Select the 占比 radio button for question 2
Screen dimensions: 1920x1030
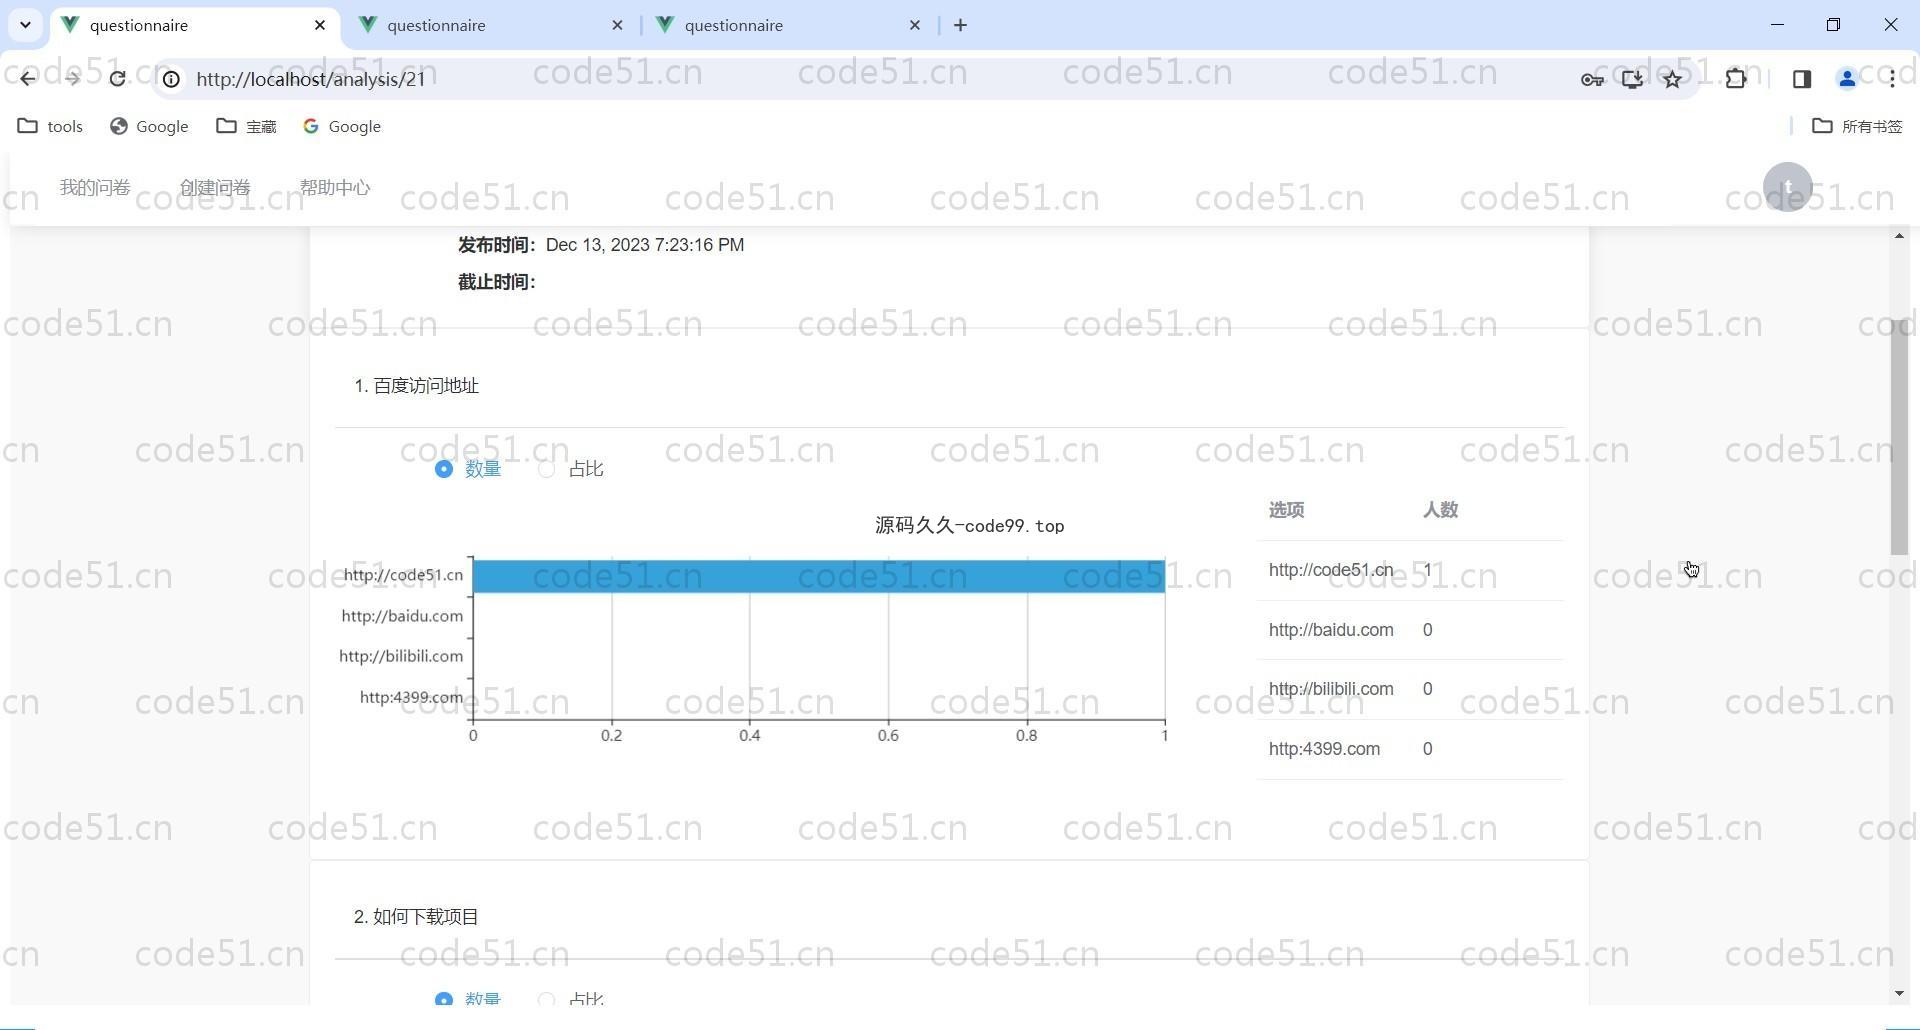[547, 998]
